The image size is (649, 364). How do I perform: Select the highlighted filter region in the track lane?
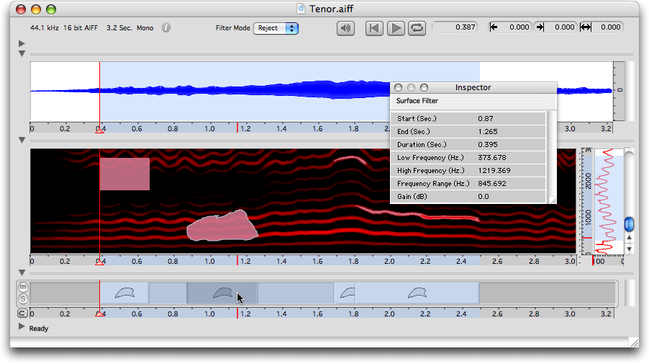(x=222, y=294)
